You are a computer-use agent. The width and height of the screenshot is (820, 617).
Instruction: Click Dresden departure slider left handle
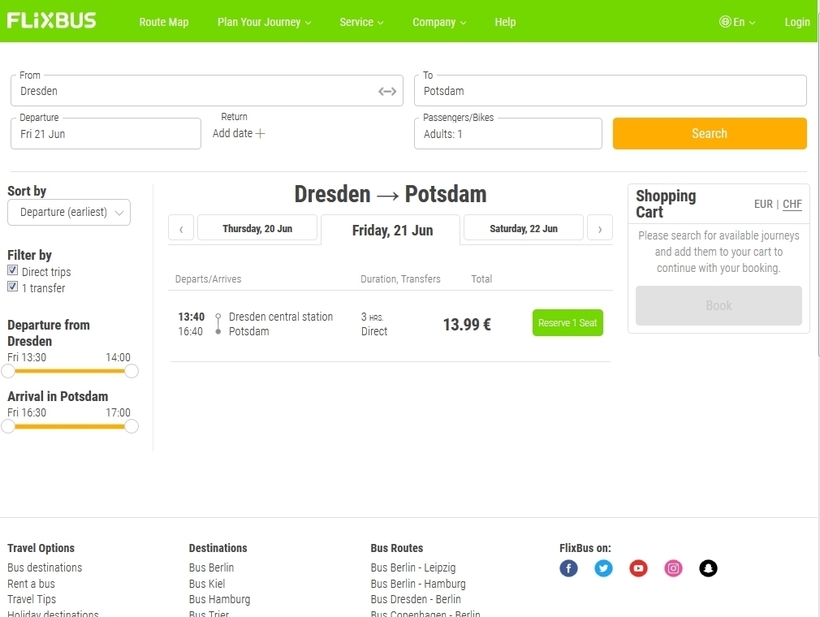tap(8, 371)
